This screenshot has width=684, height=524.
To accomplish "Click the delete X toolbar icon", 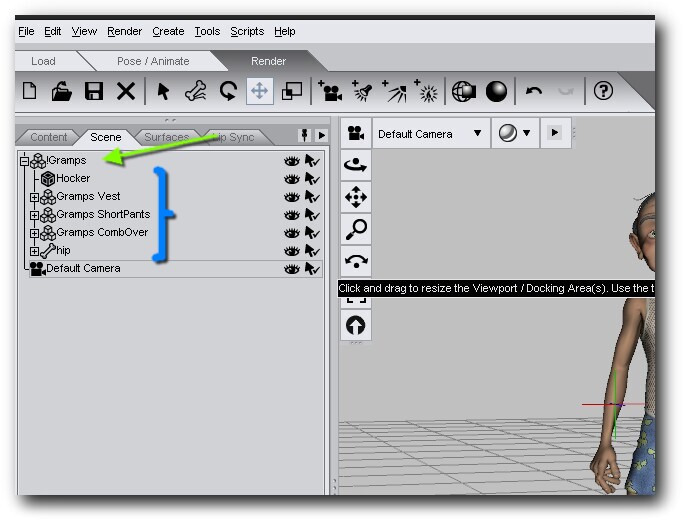I will coord(126,92).
